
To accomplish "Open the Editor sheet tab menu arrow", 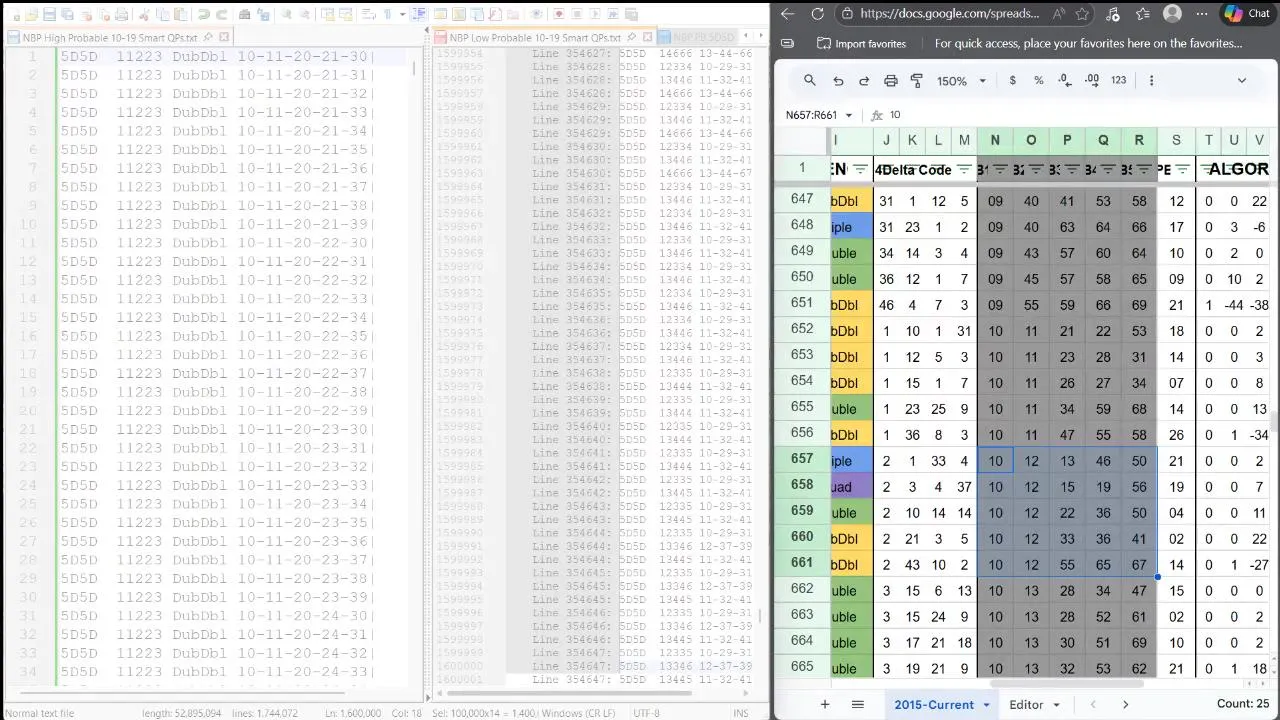I will click(1056, 705).
